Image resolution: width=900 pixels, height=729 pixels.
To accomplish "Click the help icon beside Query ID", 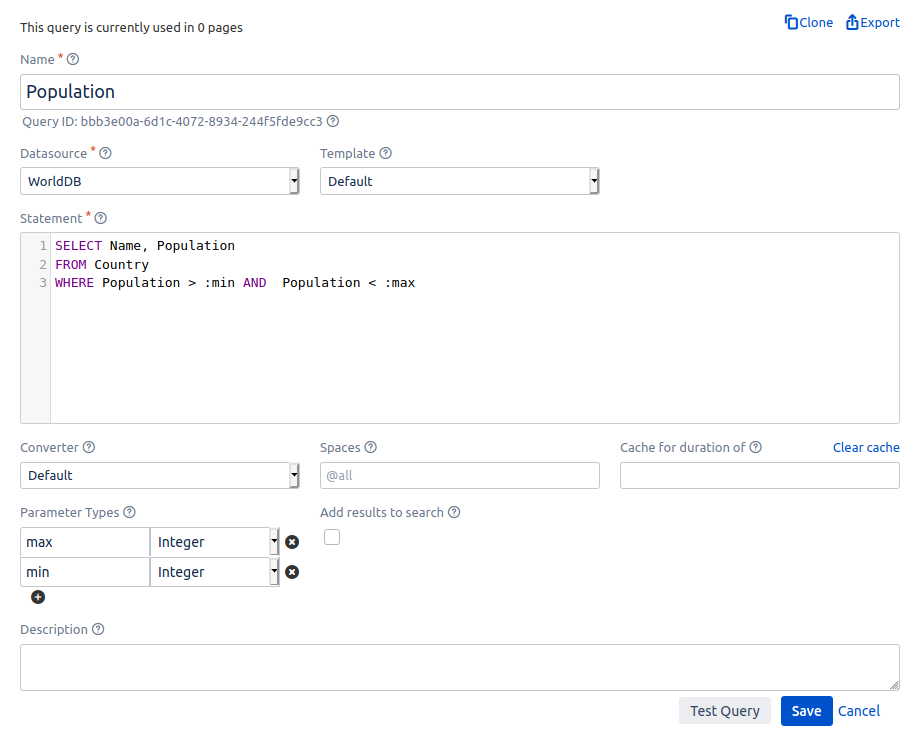I will (333, 121).
